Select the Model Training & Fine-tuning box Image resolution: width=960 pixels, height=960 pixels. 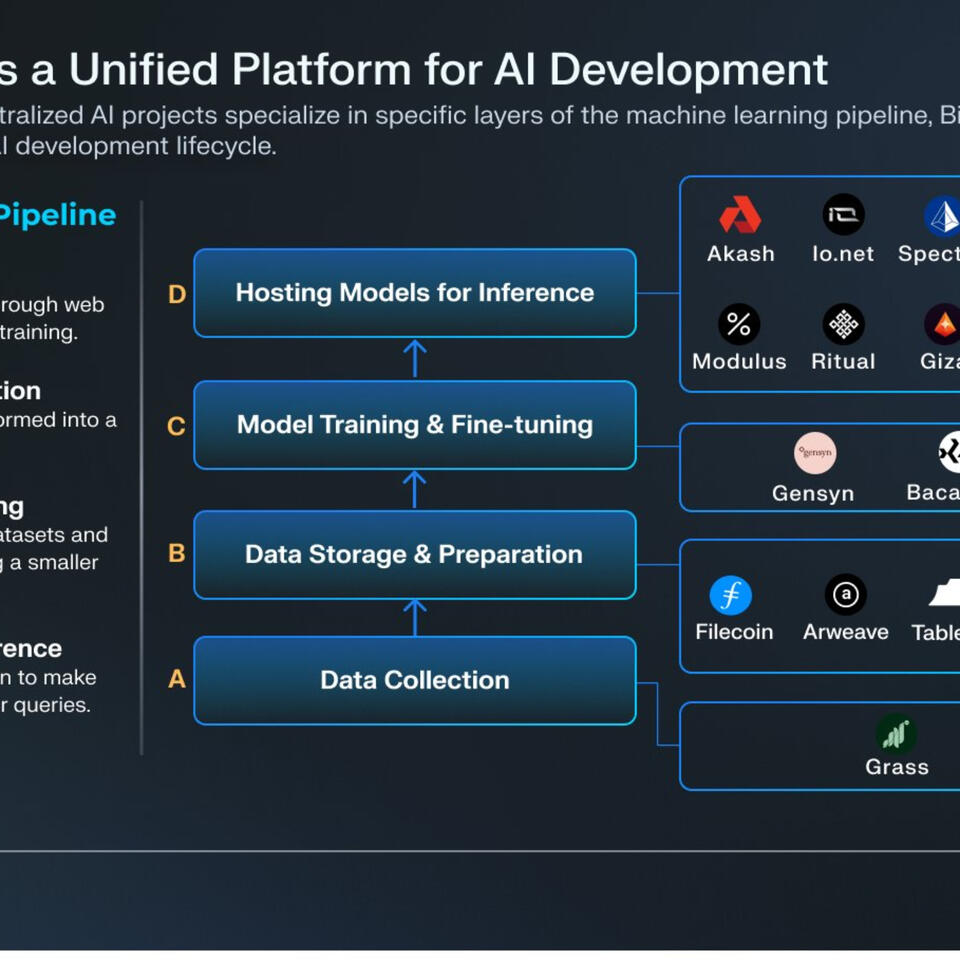coord(414,425)
